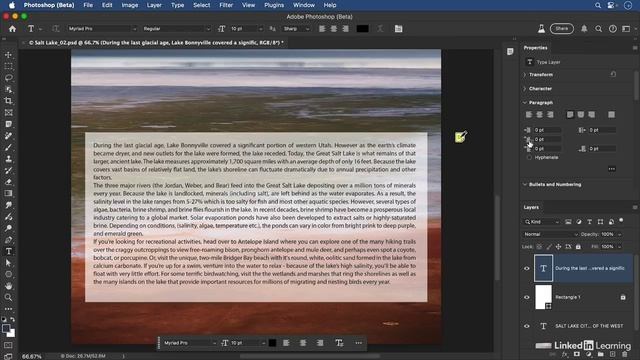Click text color swatch in options bar

click(362, 29)
